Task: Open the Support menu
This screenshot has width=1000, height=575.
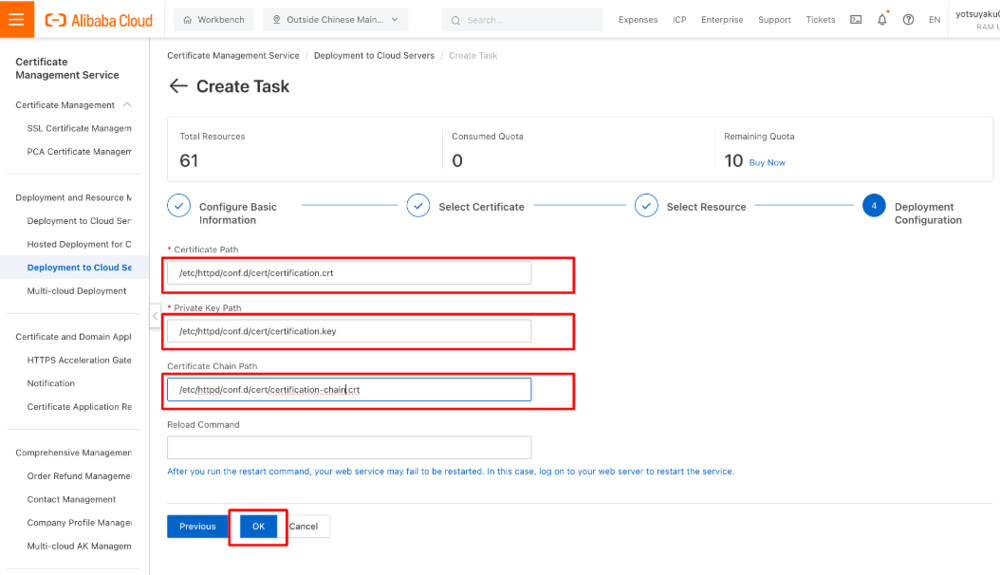Action: click(774, 20)
